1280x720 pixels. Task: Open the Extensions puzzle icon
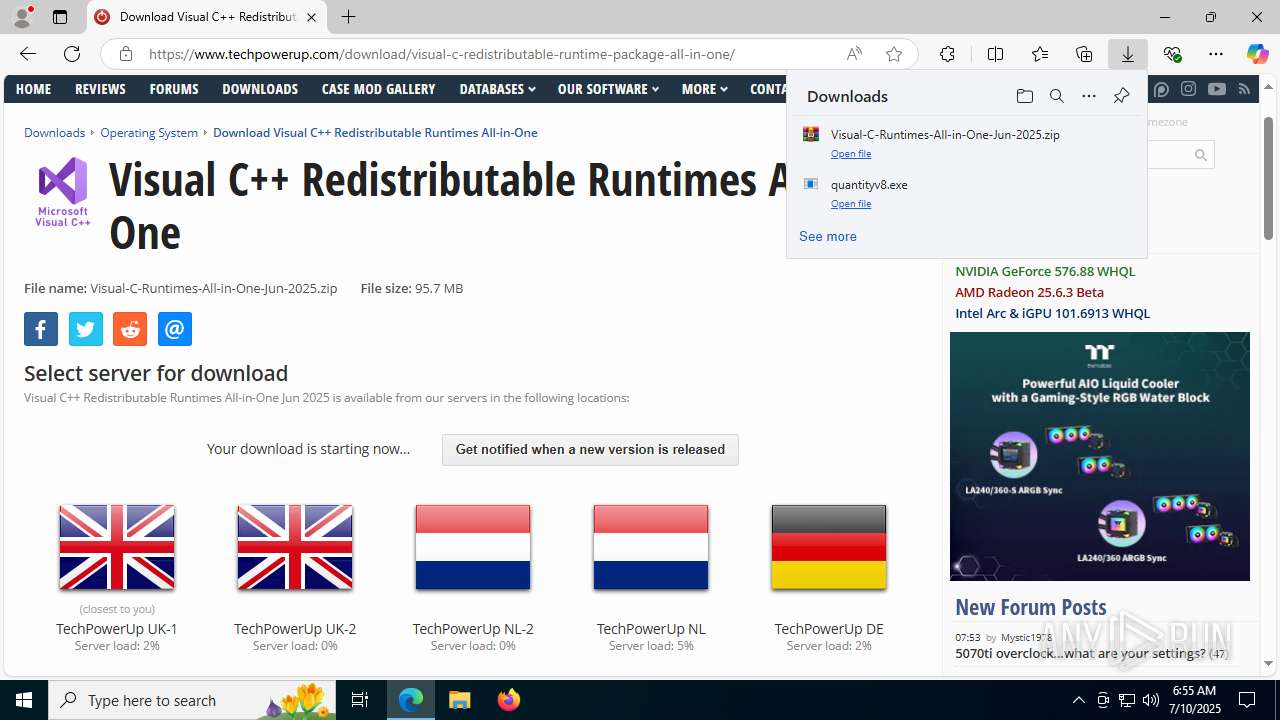click(947, 54)
